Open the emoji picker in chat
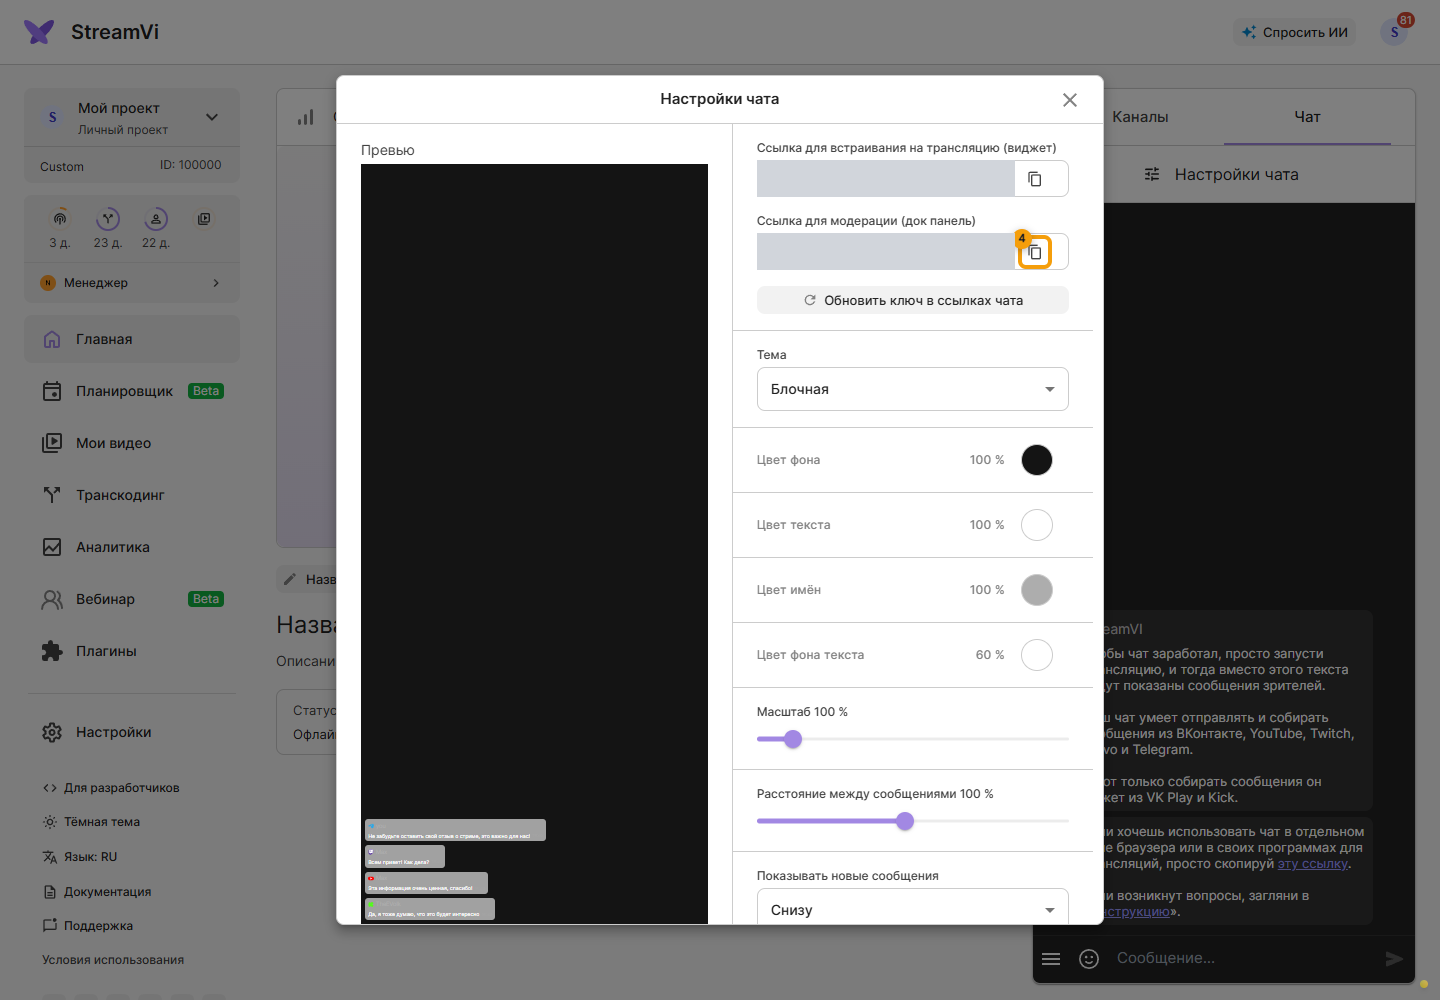The image size is (1440, 1000). 1089,959
